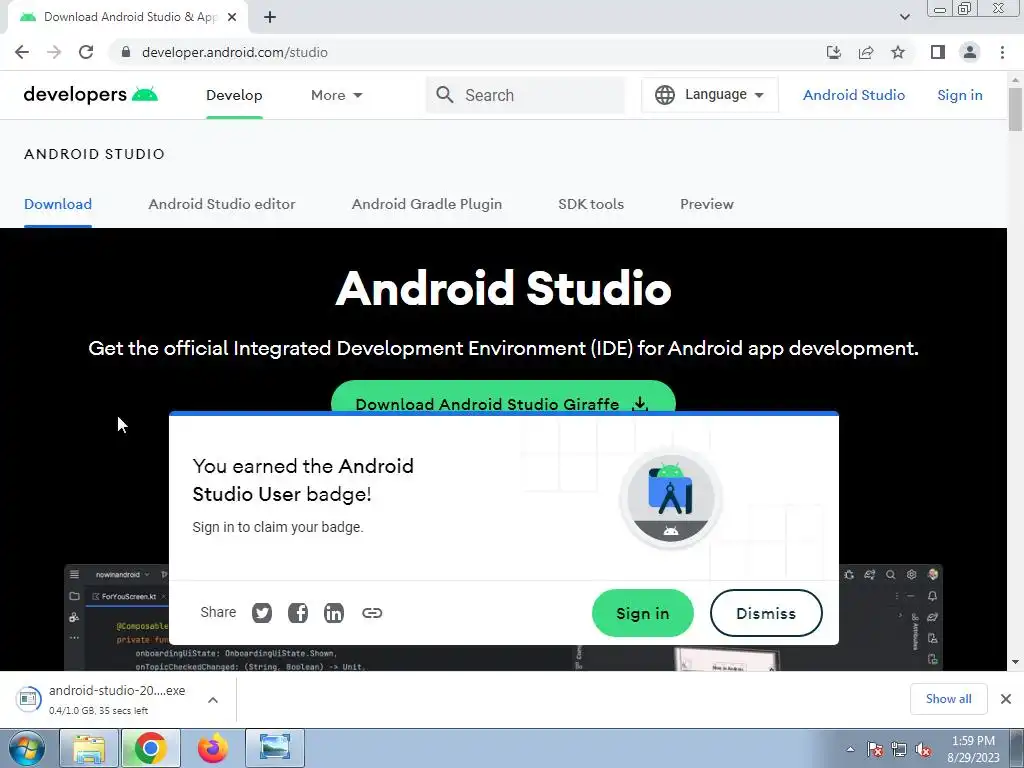Open the Windows Start menu
Viewport: 1024px width, 768px height.
click(26, 748)
